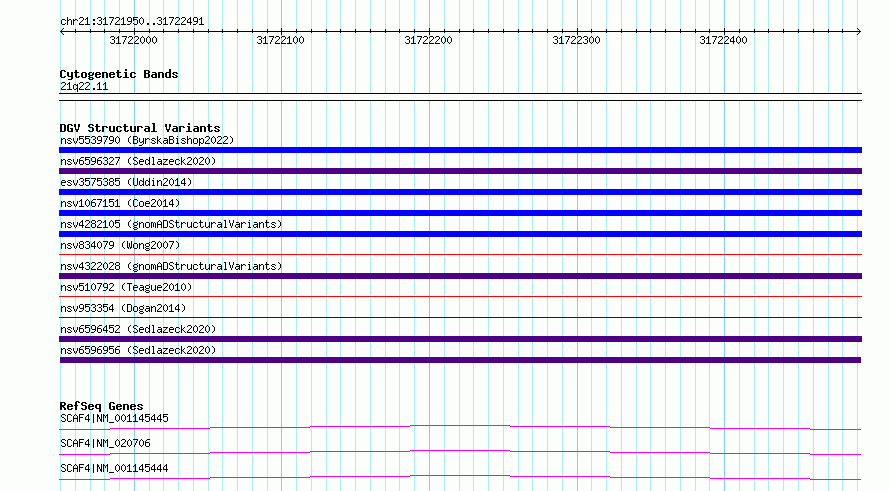Open variant nsv5539790 (ByrskaBishop2022) label
The width and height of the screenshot is (890, 491).
pos(147,140)
